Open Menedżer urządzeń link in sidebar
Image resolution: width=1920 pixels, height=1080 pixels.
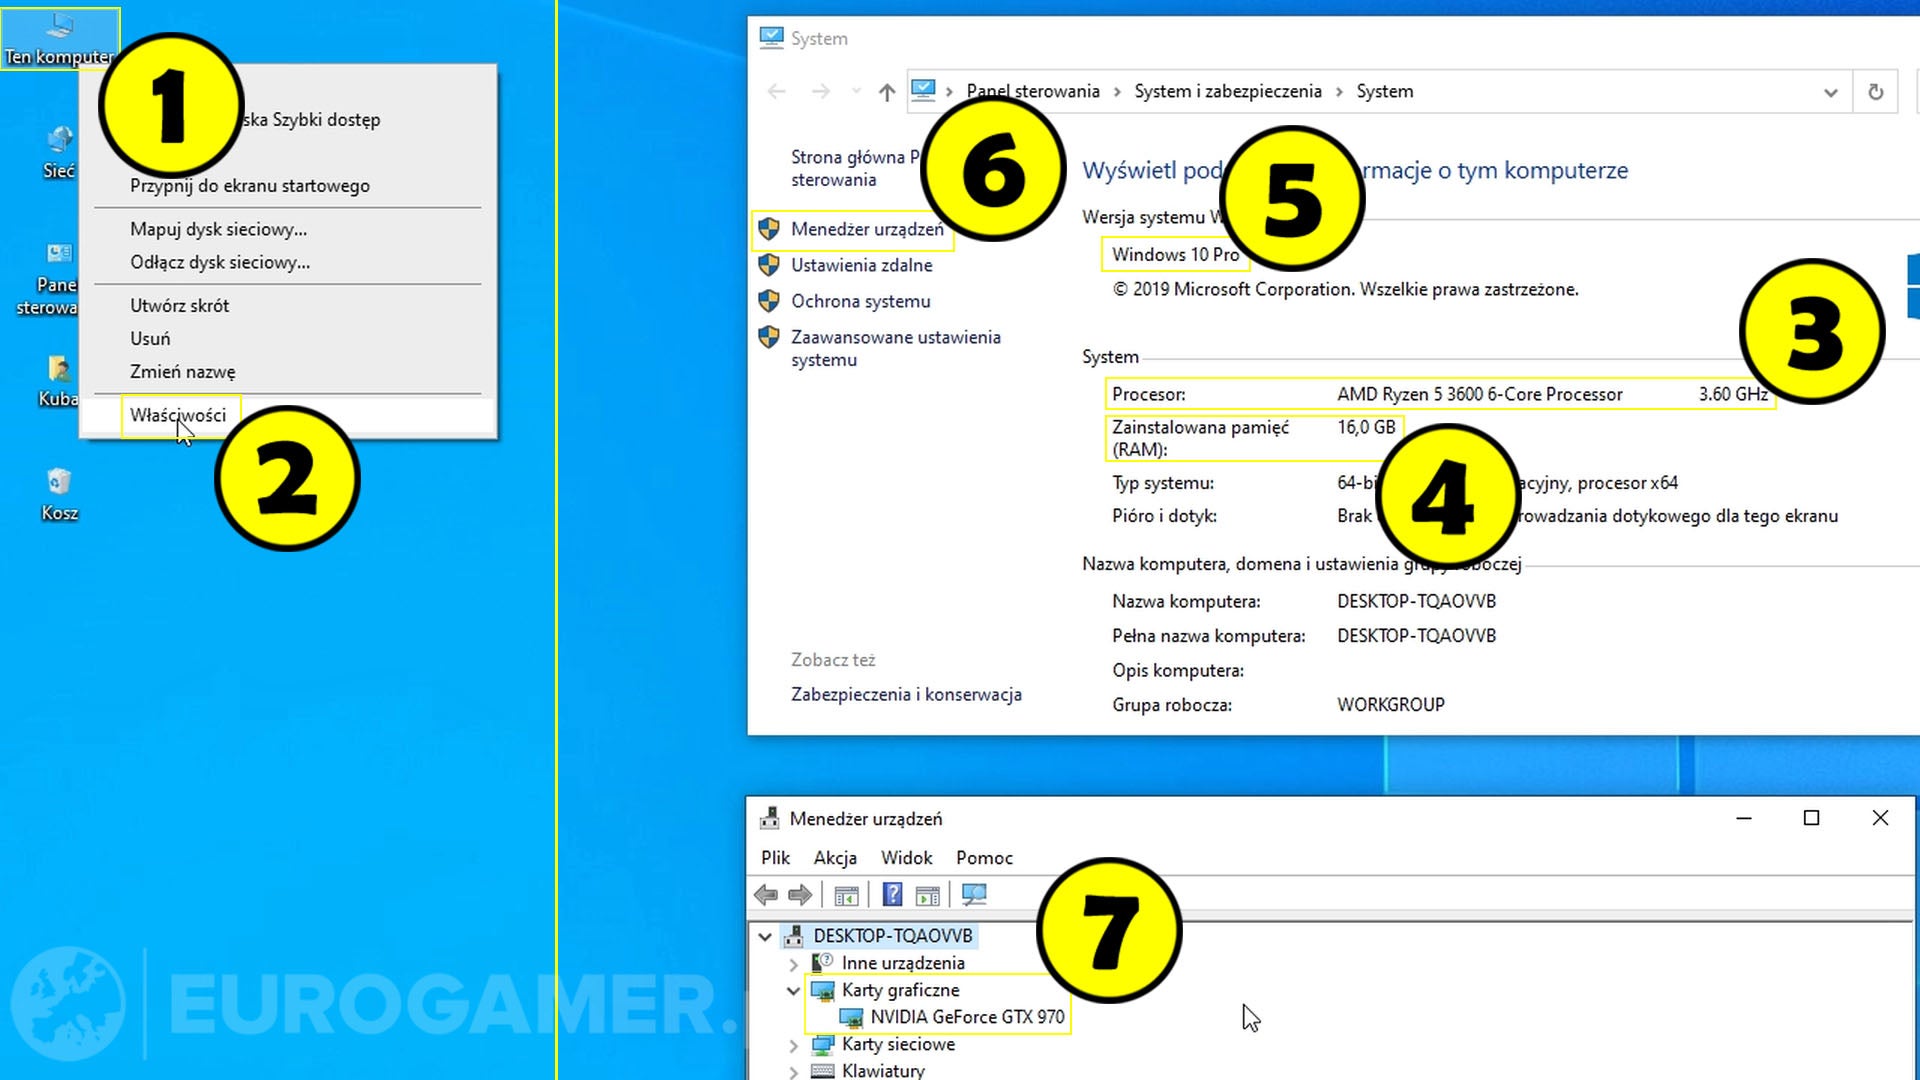(x=867, y=229)
